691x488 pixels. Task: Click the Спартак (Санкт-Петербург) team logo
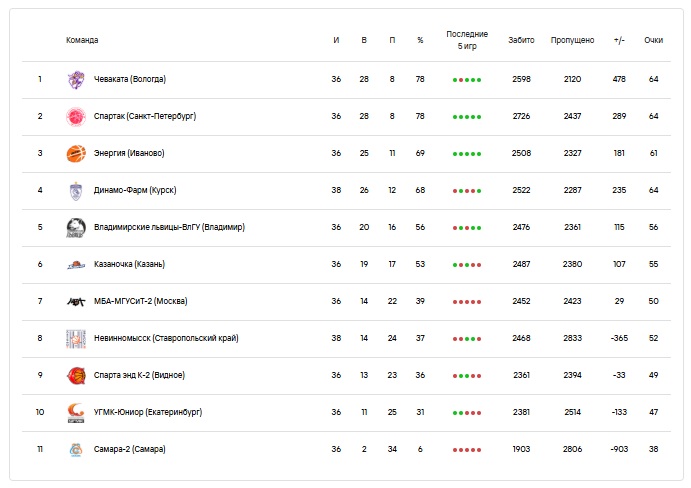pos(76,117)
